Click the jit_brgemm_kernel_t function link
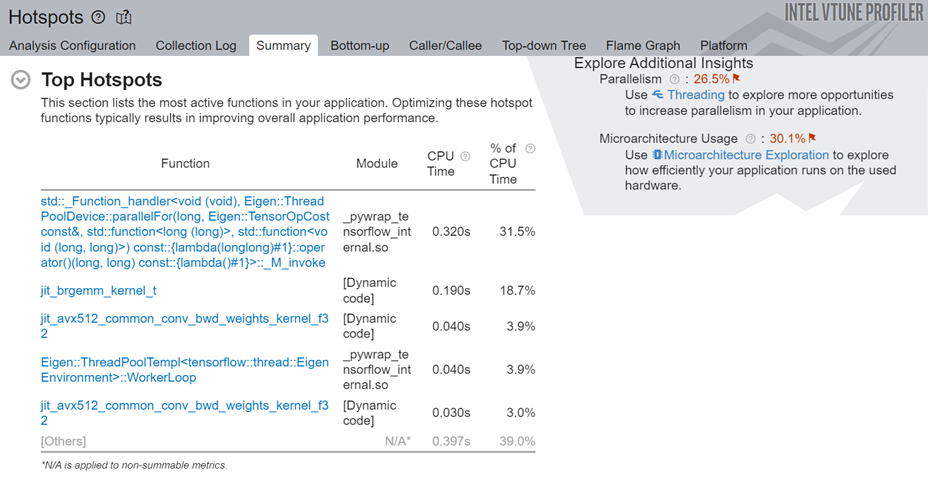This screenshot has width=928, height=480. [x=99, y=290]
